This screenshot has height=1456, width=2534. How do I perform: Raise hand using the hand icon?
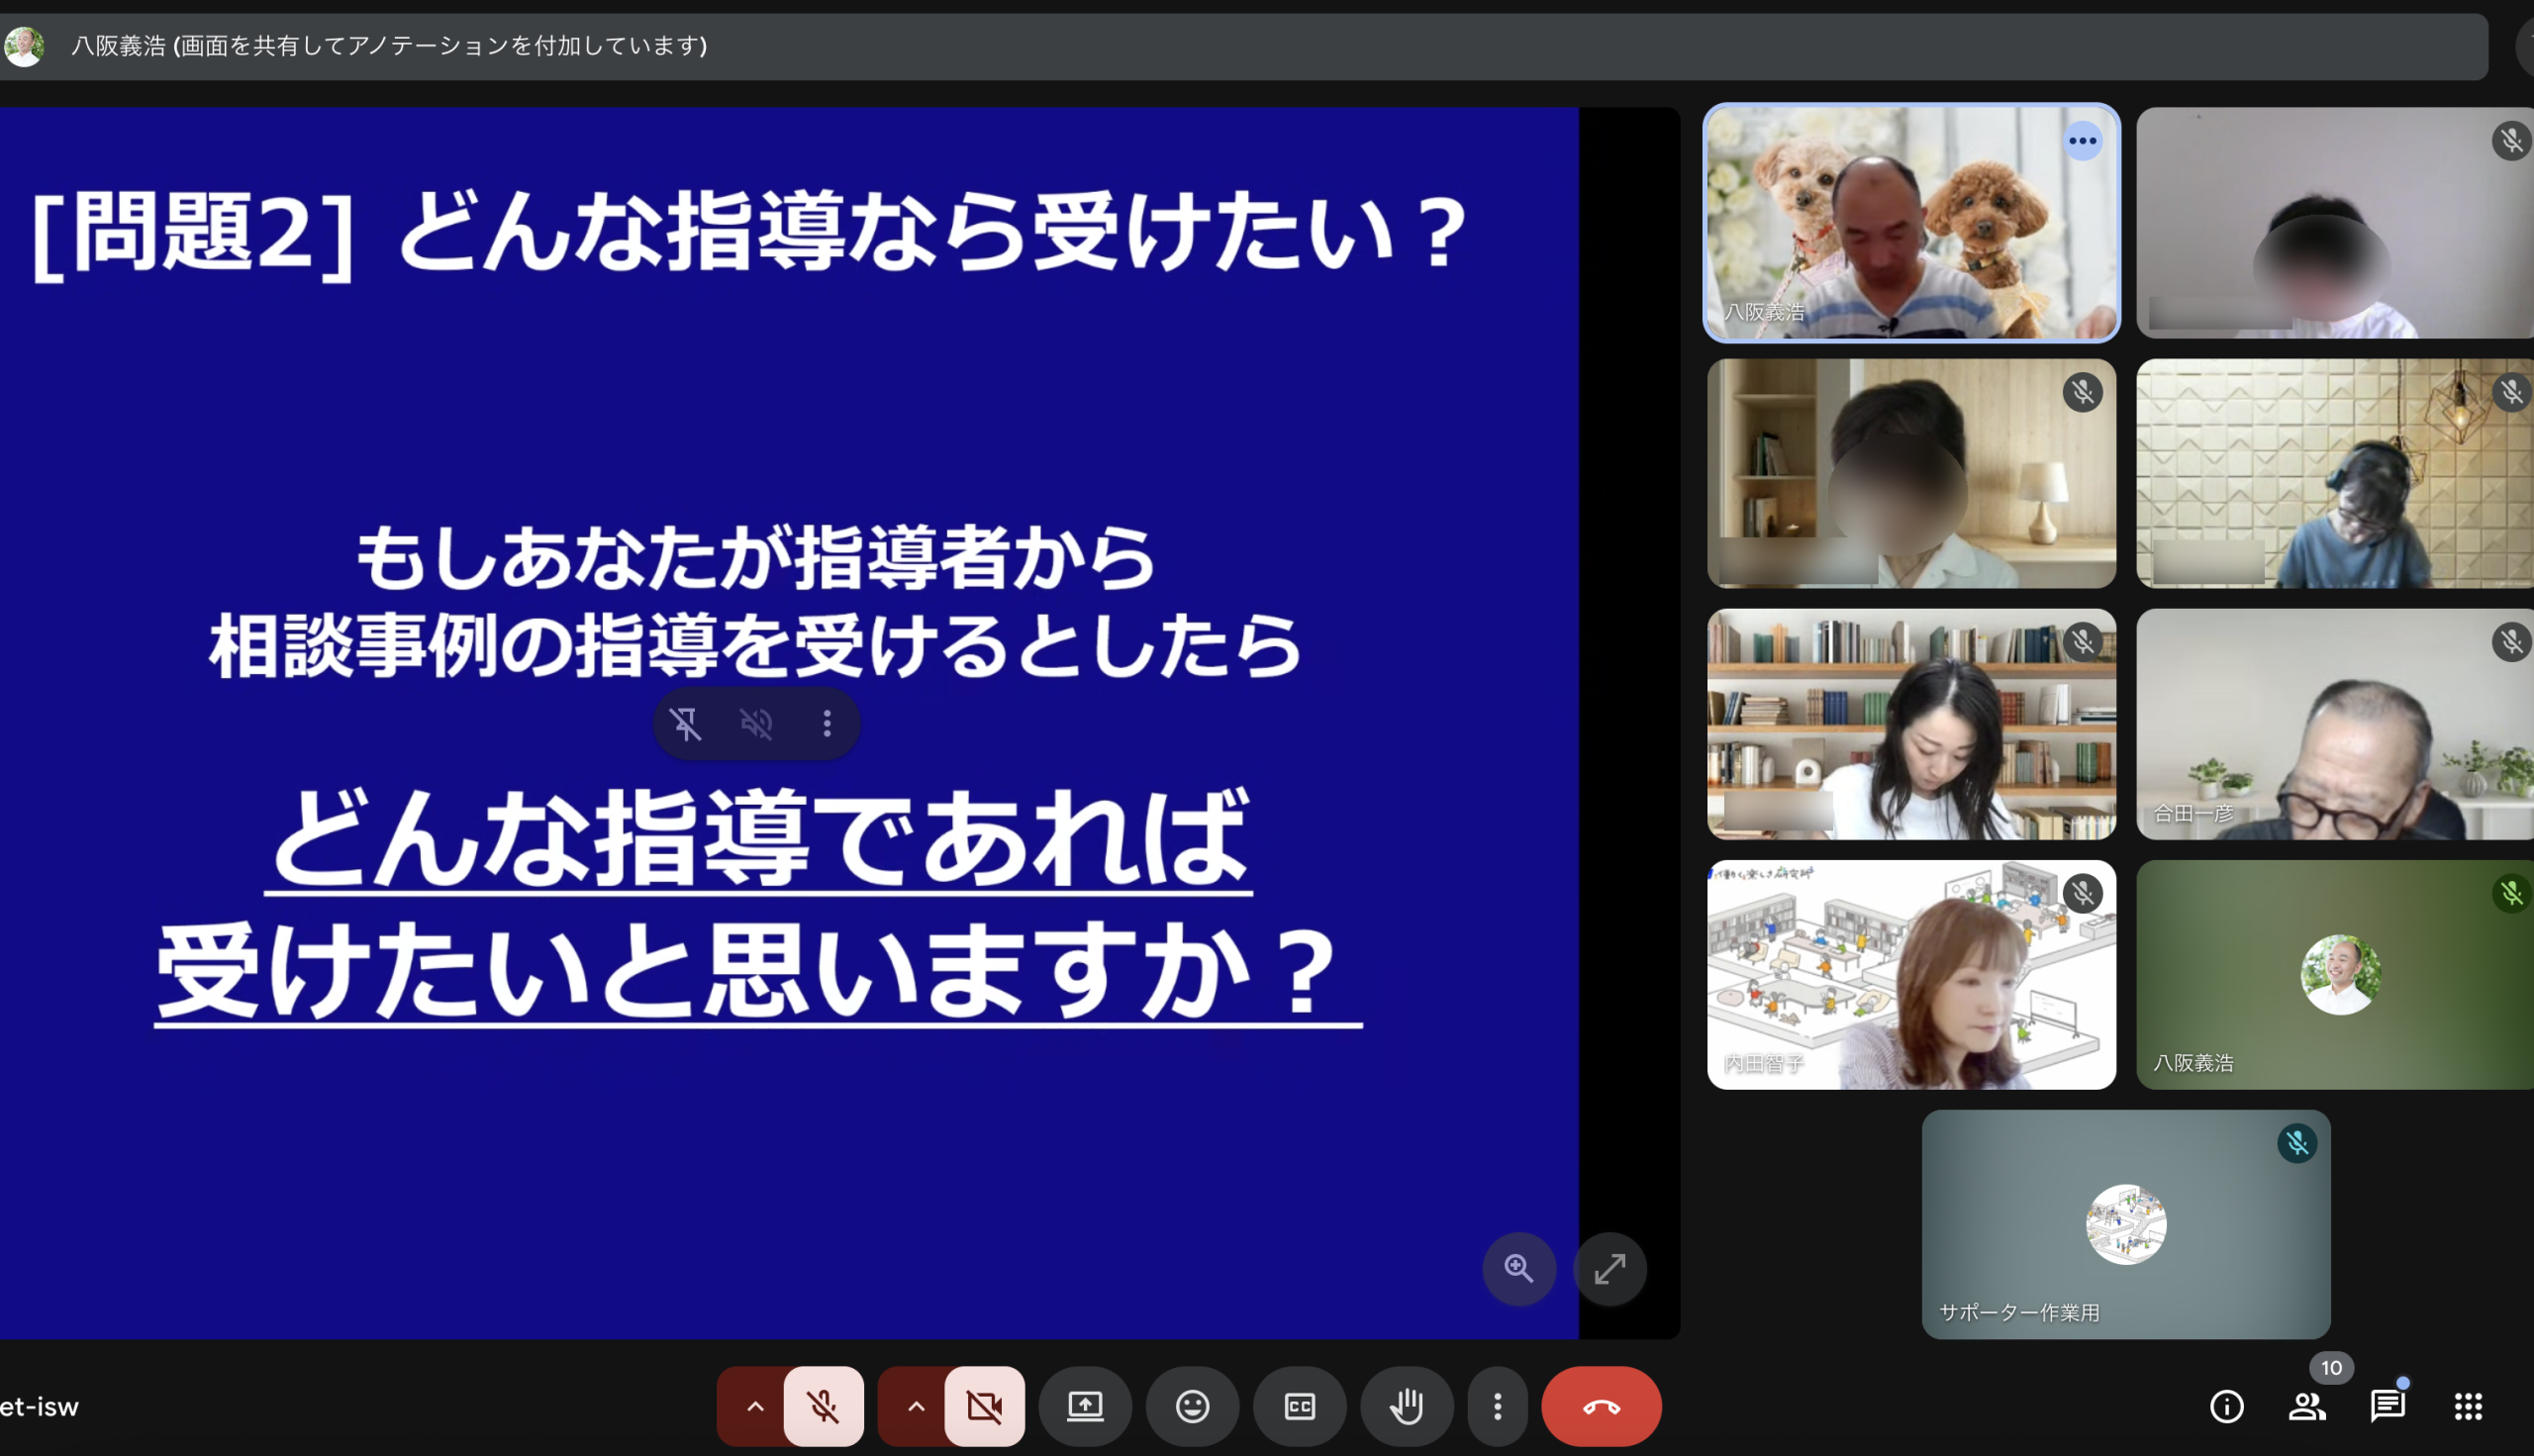coord(1406,1406)
